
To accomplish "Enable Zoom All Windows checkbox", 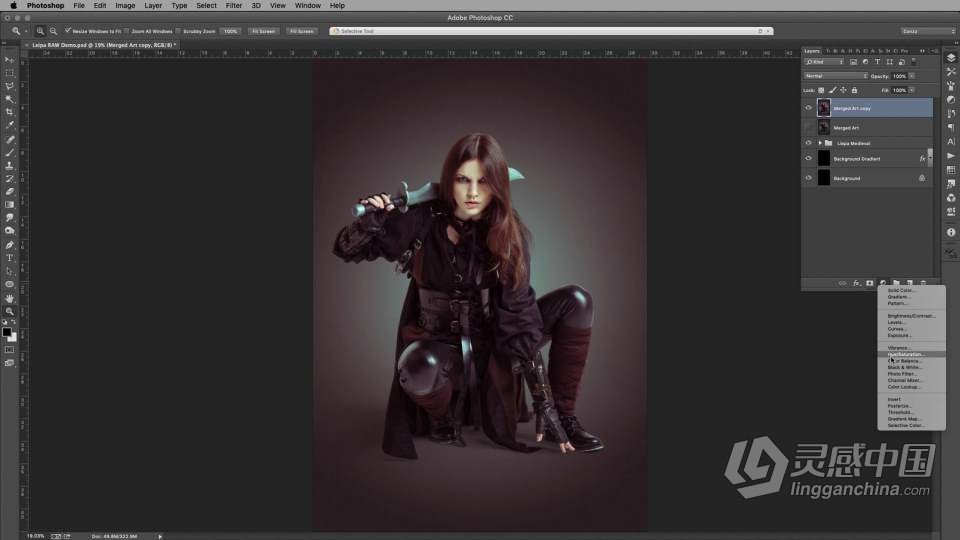I will pos(127,31).
